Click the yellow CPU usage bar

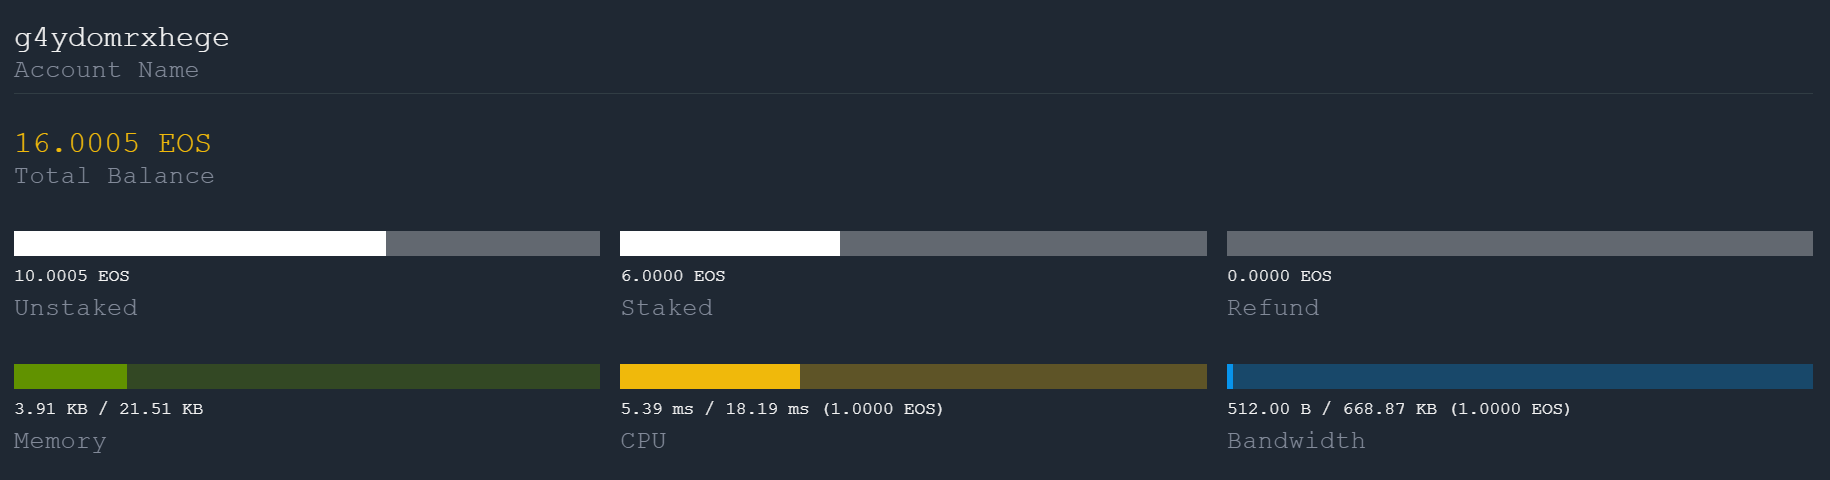tap(913, 376)
